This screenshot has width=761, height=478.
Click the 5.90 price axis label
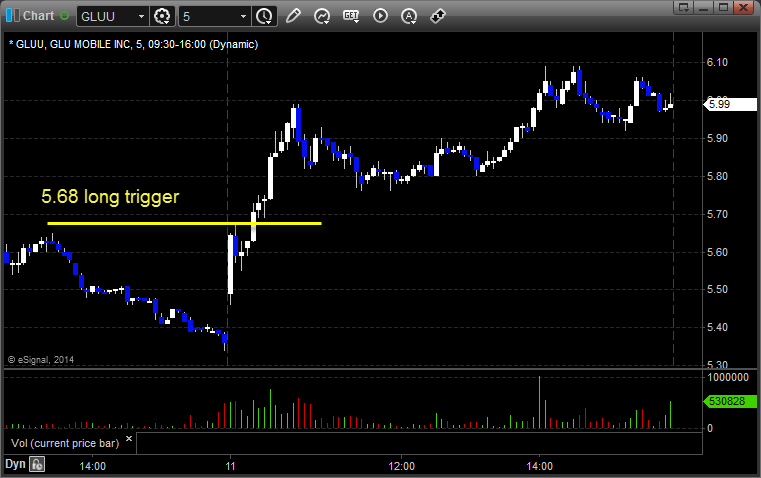717,138
